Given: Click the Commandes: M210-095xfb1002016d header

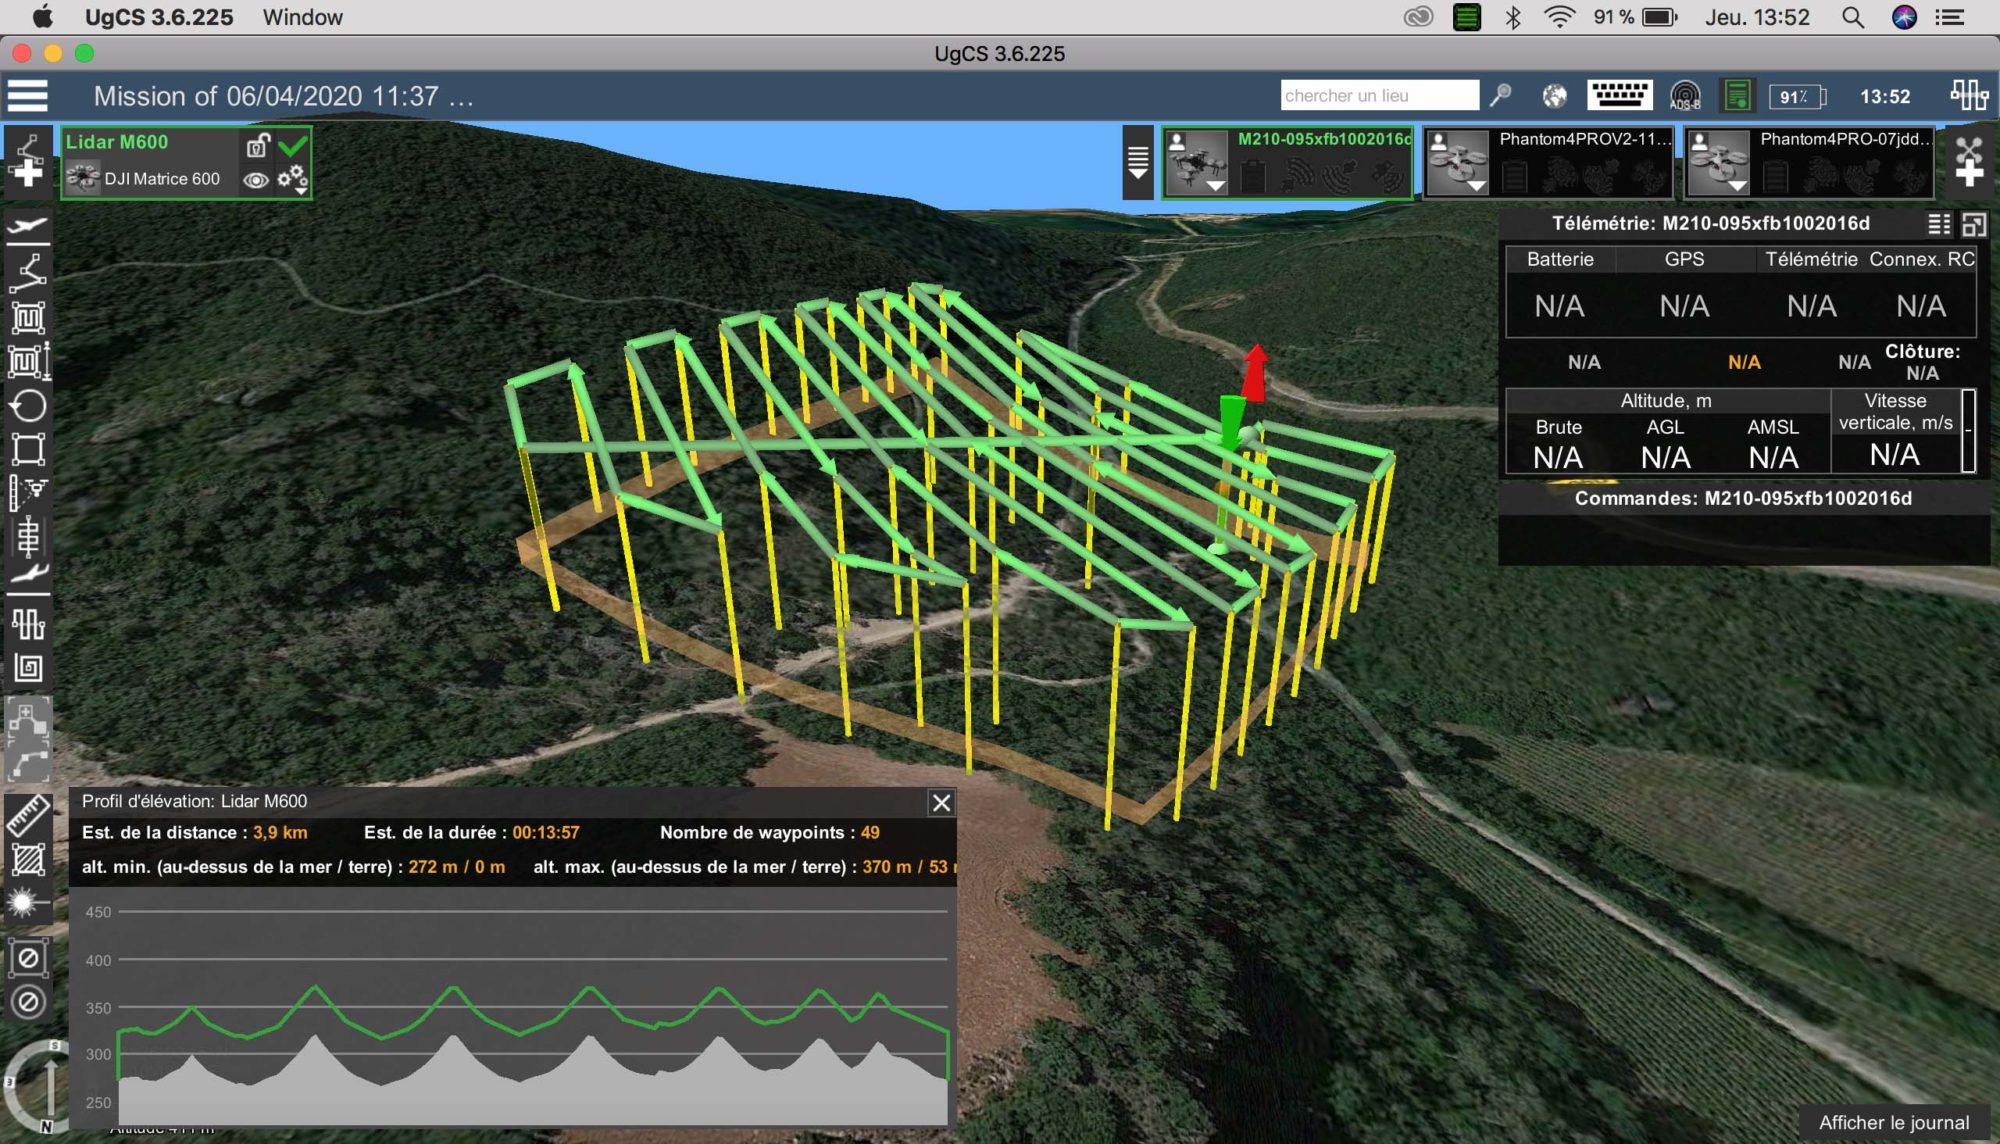Looking at the screenshot, I should 1743,498.
